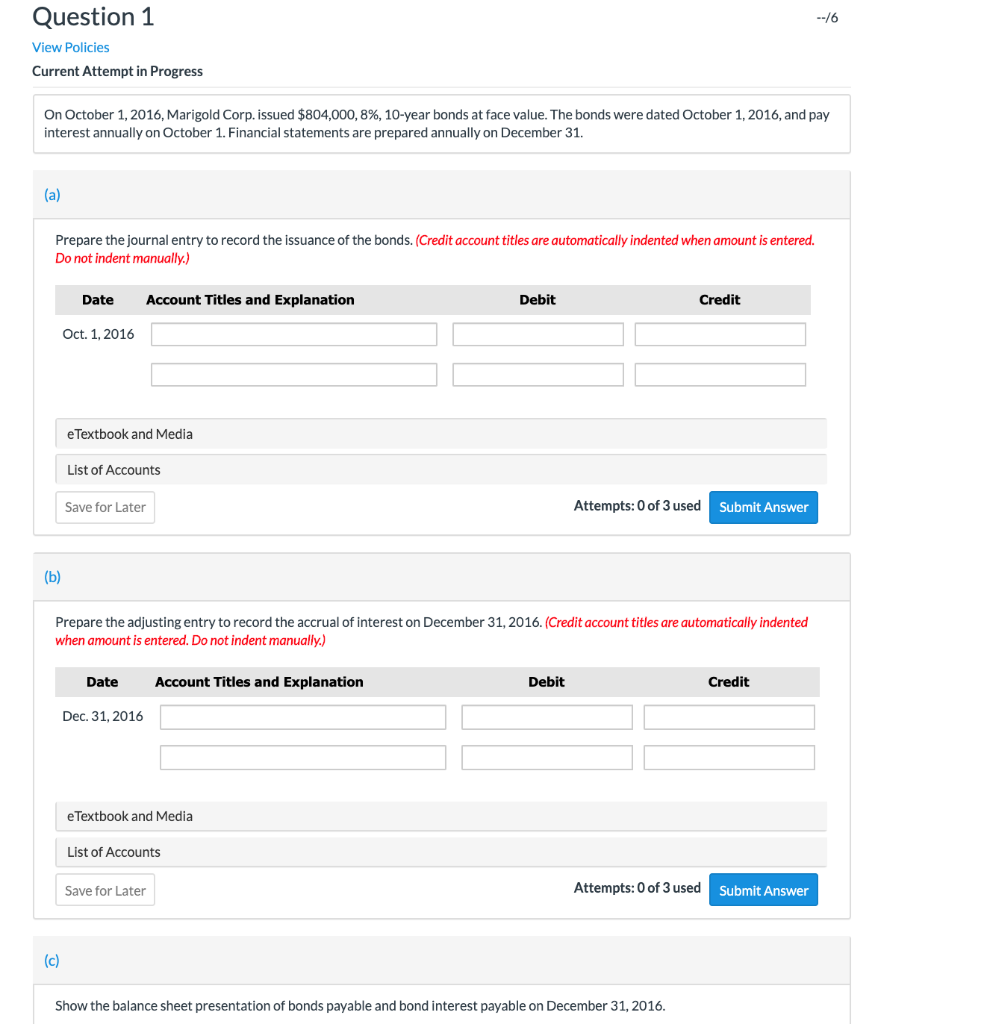Open the List of Accounts for part (b)
984x1024 pixels.
pos(112,851)
